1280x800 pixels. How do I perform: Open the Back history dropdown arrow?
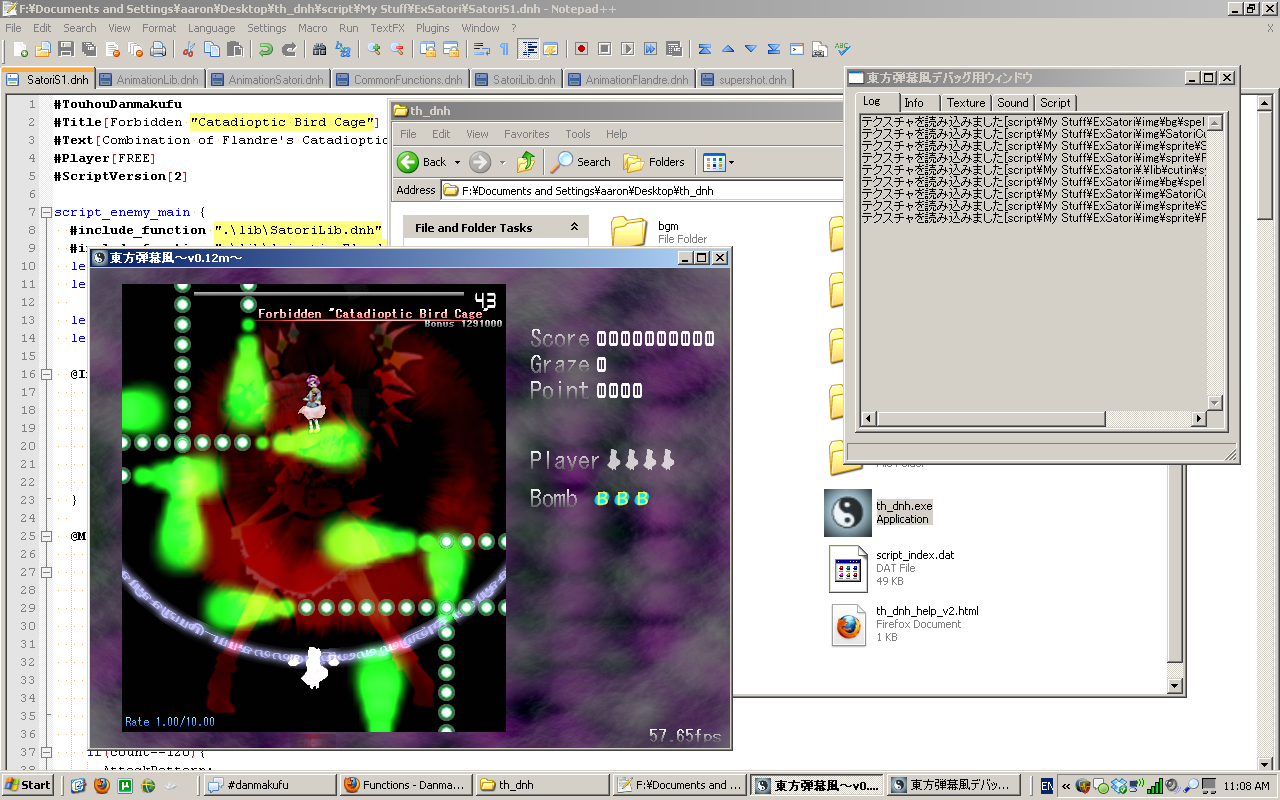pos(457,162)
